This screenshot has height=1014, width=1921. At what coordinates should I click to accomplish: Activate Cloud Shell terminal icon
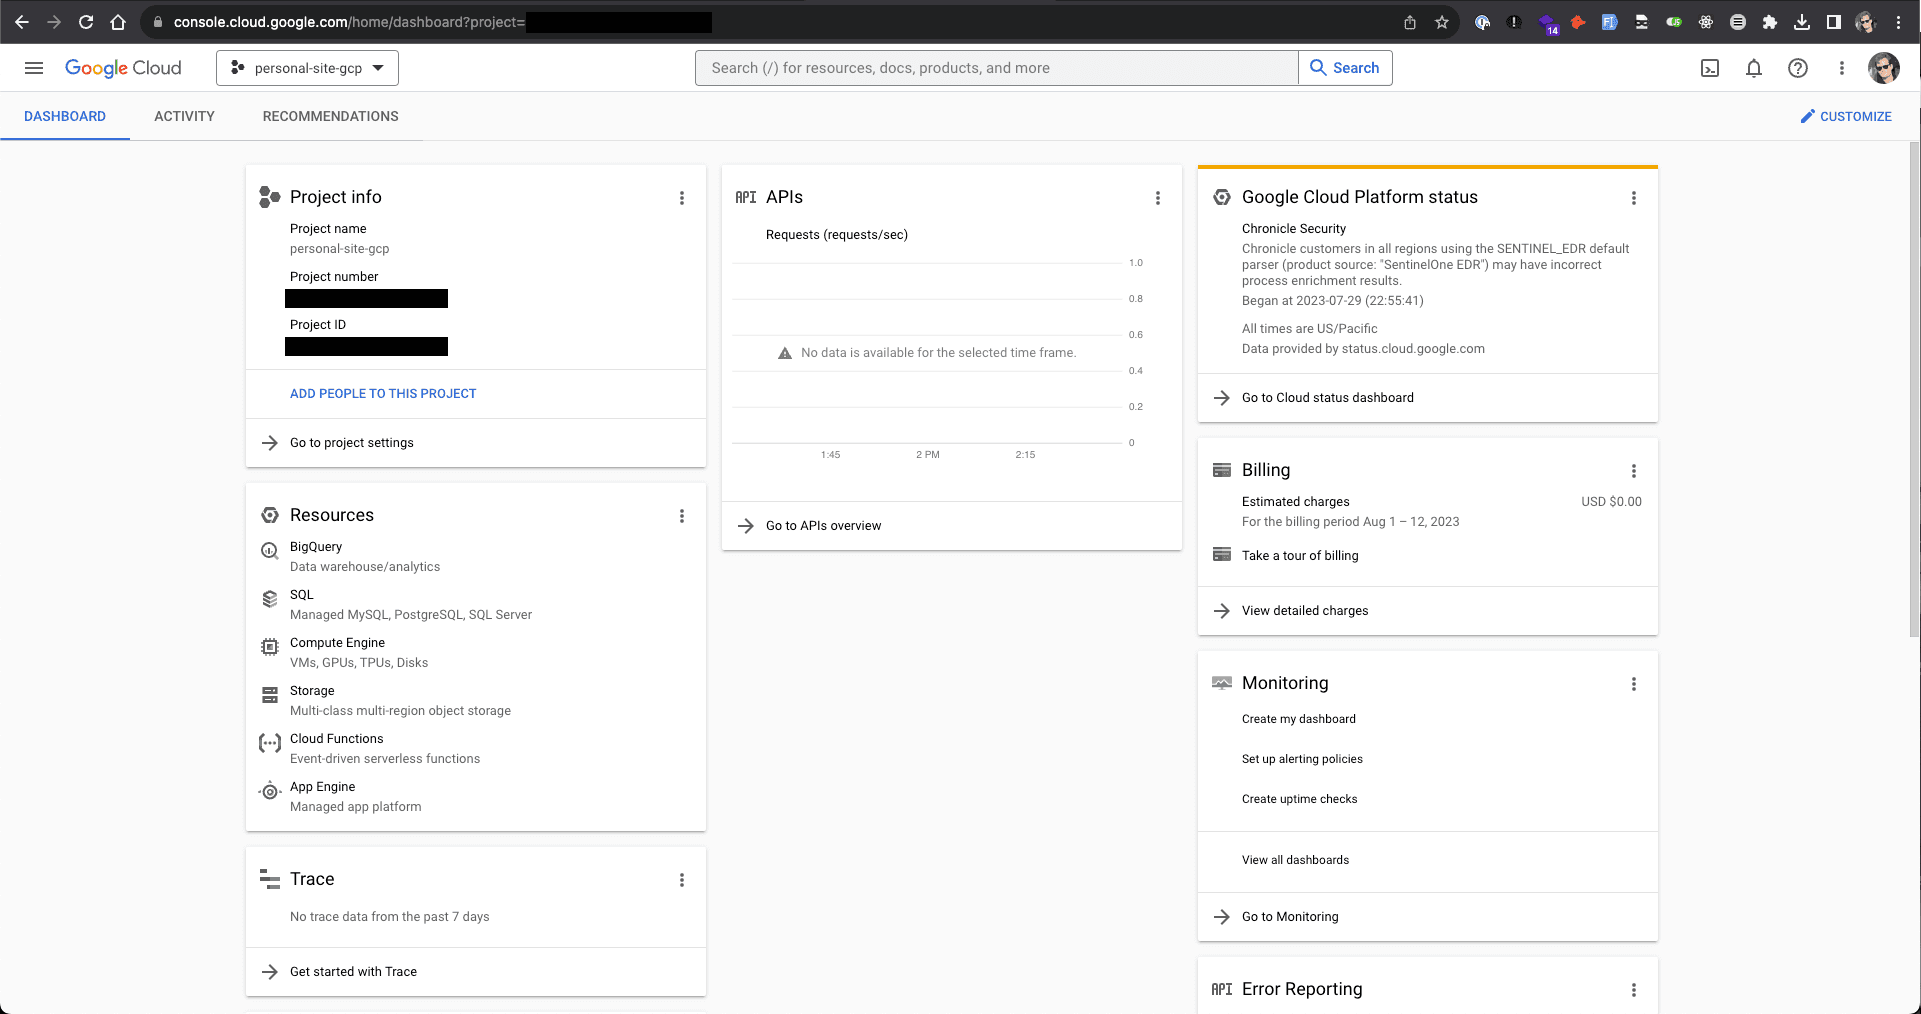pos(1710,68)
